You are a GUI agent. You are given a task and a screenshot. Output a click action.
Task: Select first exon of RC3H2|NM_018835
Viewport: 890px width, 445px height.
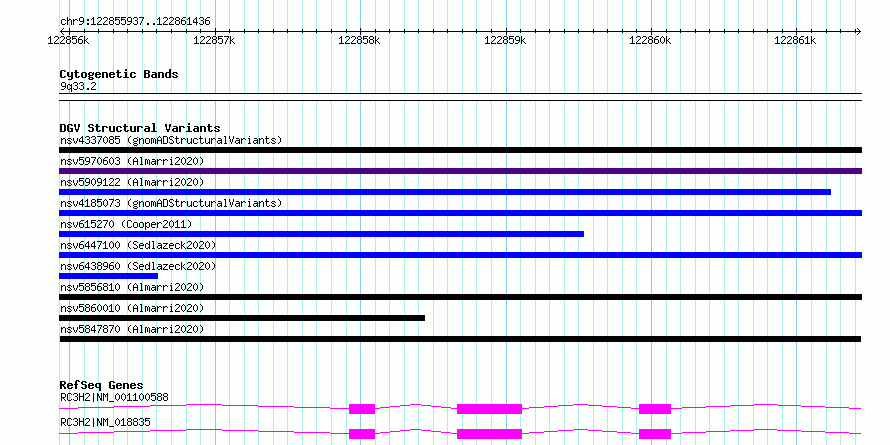click(x=362, y=434)
